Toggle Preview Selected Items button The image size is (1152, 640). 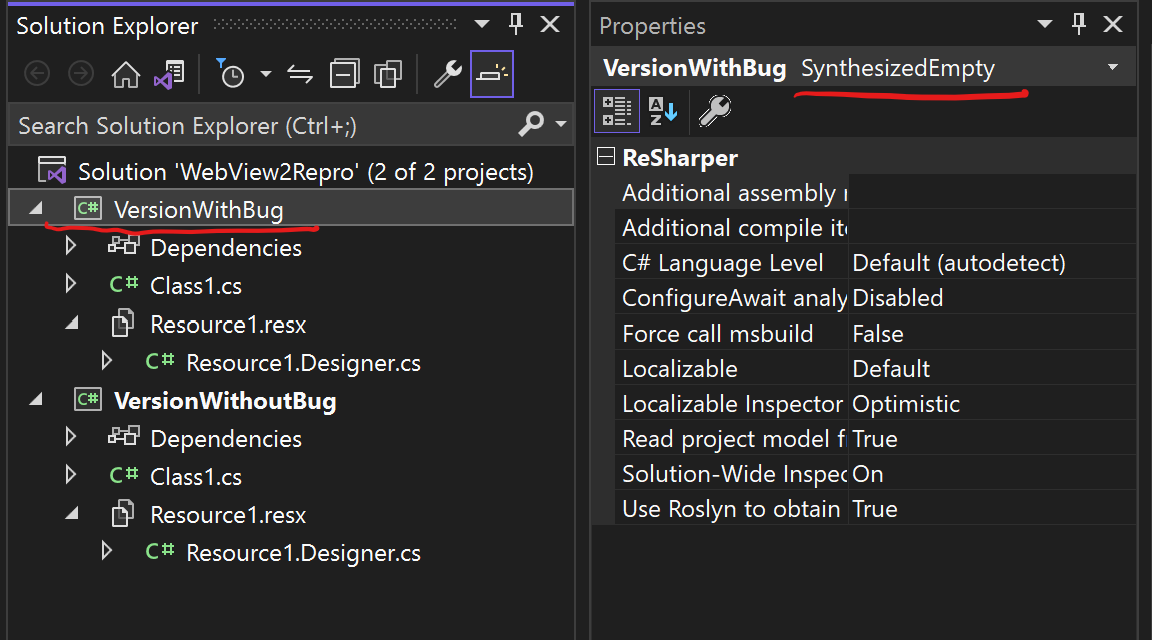coord(492,74)
